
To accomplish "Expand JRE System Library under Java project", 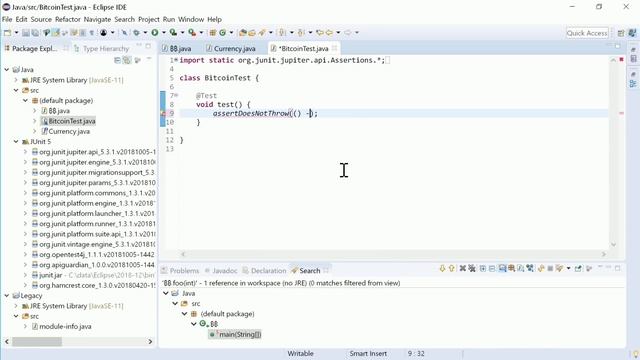I will 16,80.
